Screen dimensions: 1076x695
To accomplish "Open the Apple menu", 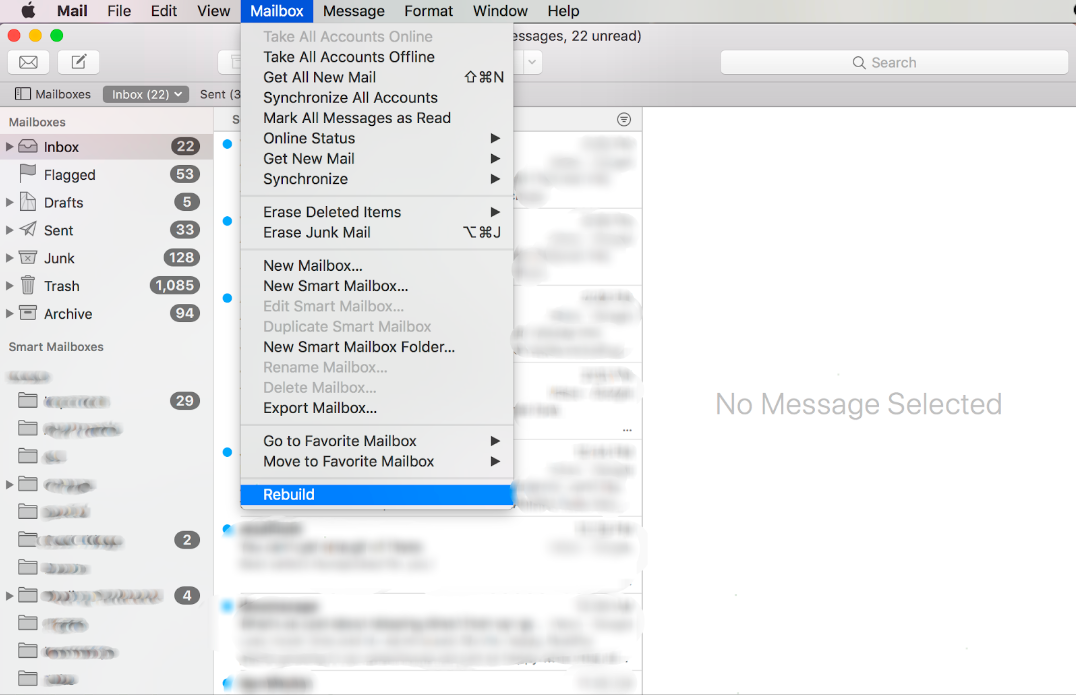I will tap(28, 10).
